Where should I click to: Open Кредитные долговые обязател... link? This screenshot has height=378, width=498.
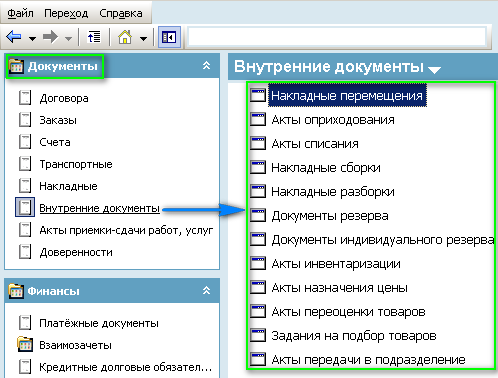[x=126, y=367]
